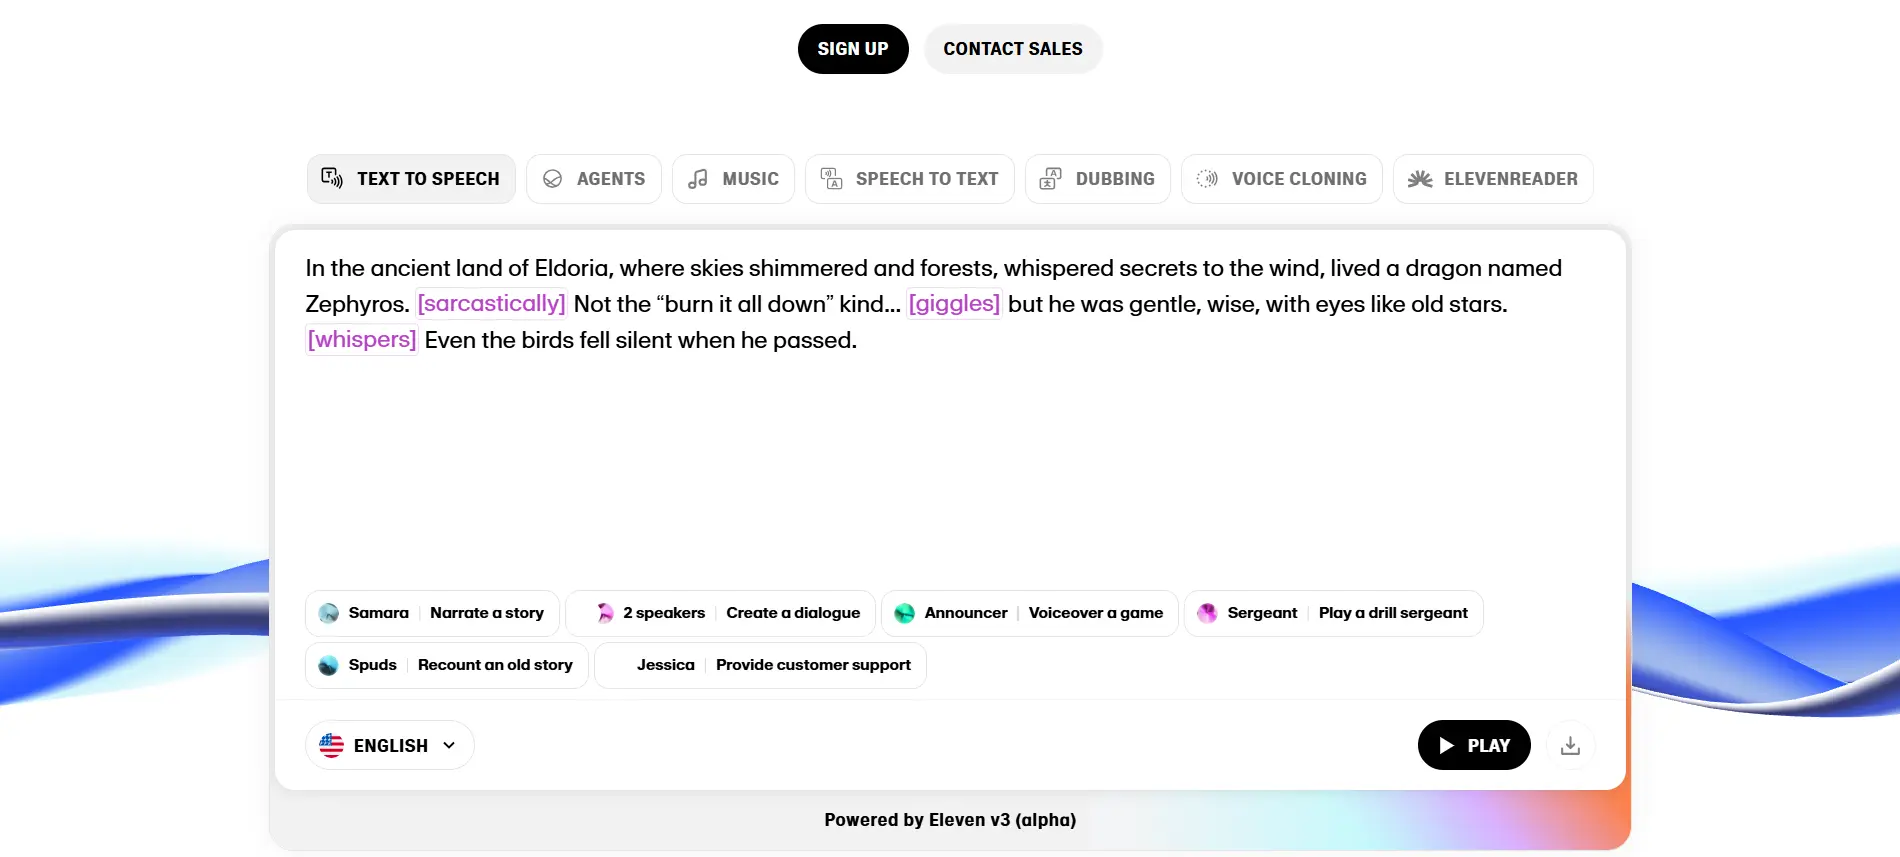Choose Jessica Provide customer support preset
Image resolution: width=1900 pixels, height=857 pixels.
[760, 665]
